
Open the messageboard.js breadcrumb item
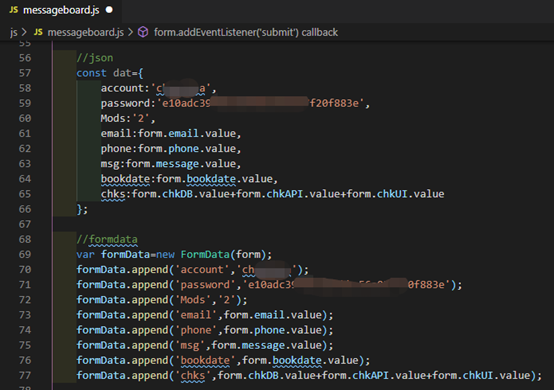(x=86, y=32)
